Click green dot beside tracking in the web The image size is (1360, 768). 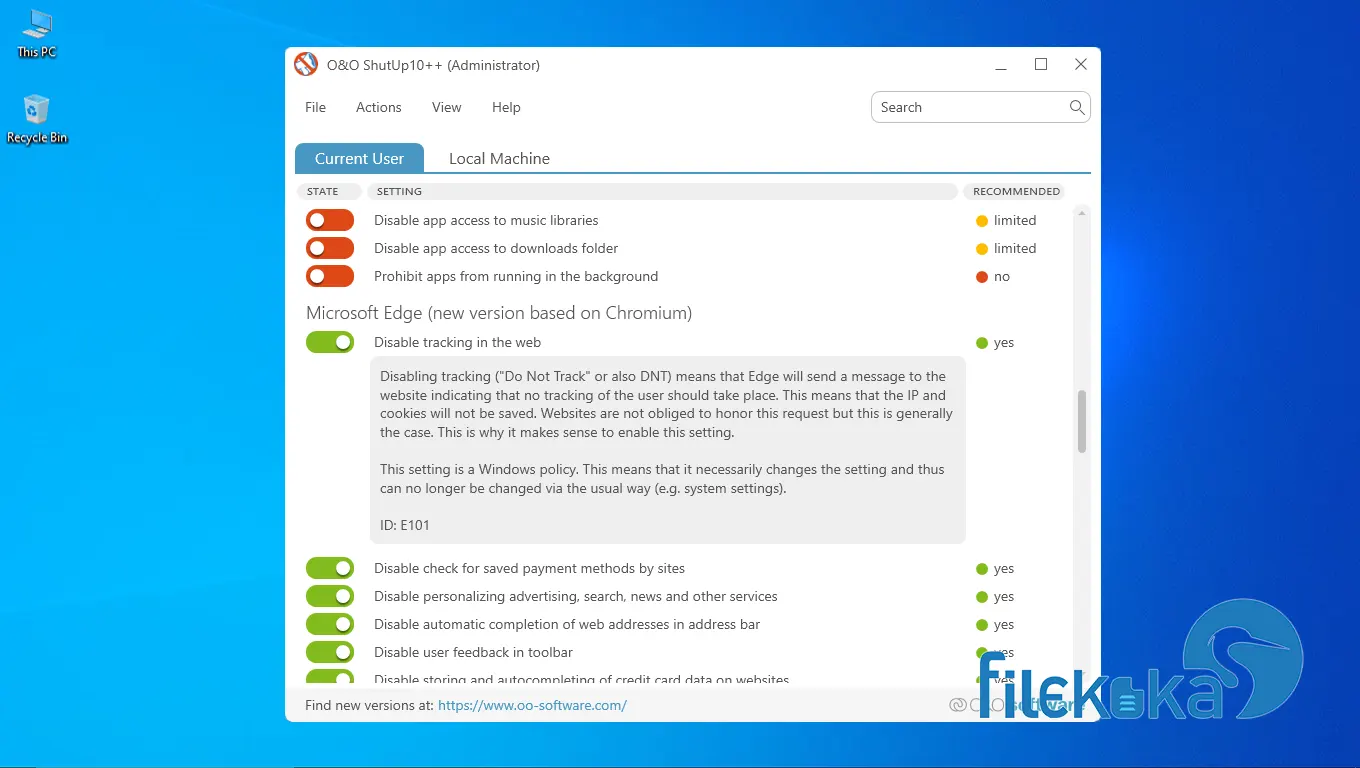coord(982,343)
